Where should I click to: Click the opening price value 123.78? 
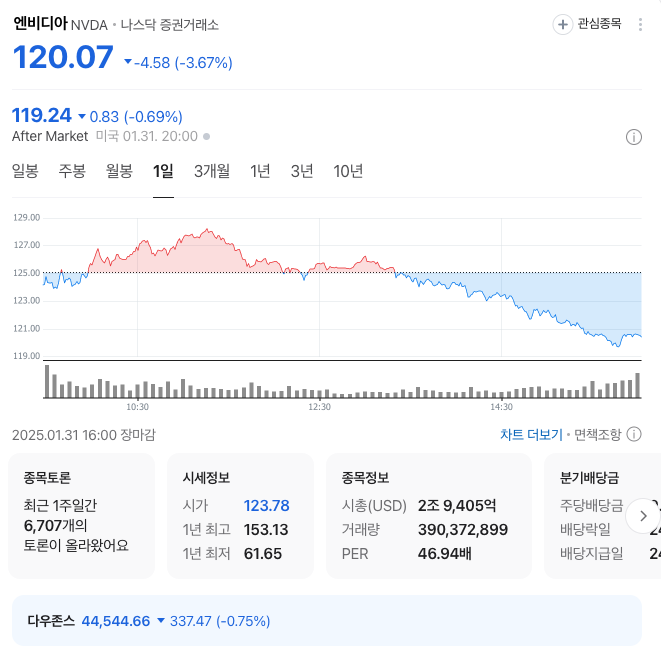tap(266, 505)
